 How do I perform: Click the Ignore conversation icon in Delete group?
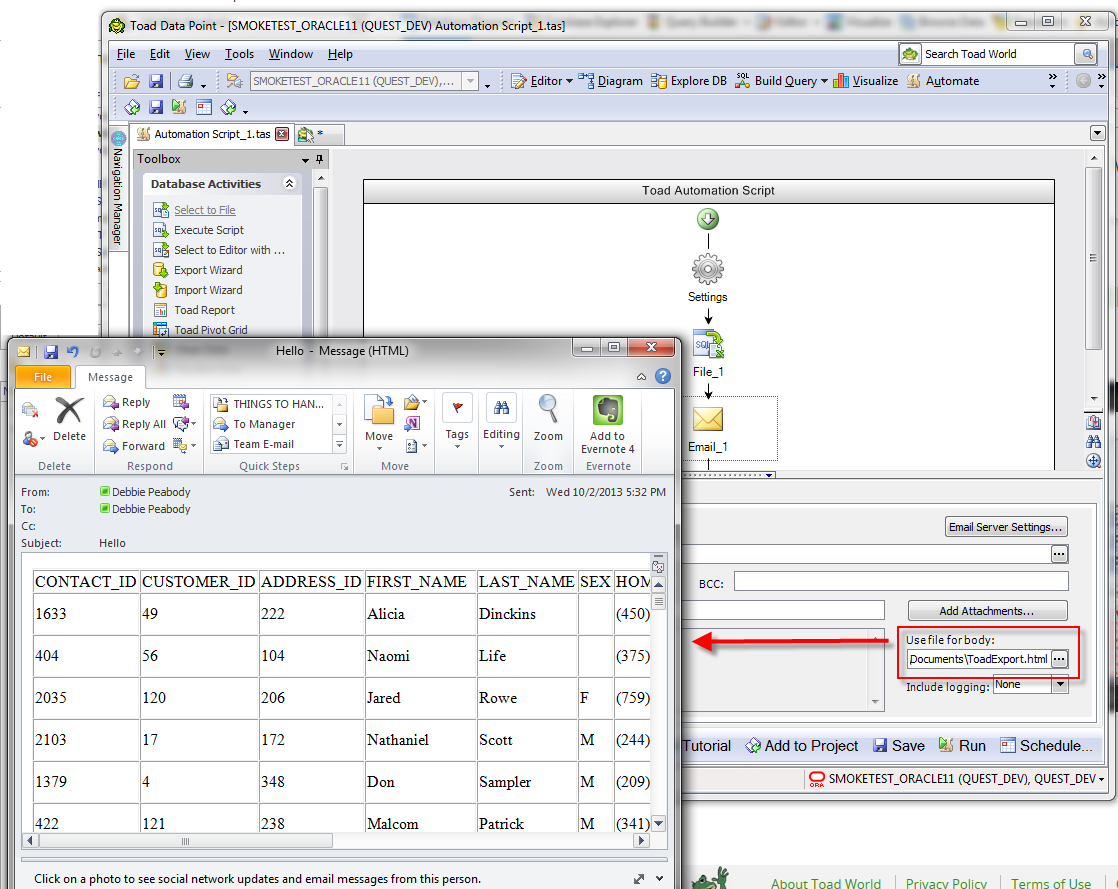(x=30, y=410)
